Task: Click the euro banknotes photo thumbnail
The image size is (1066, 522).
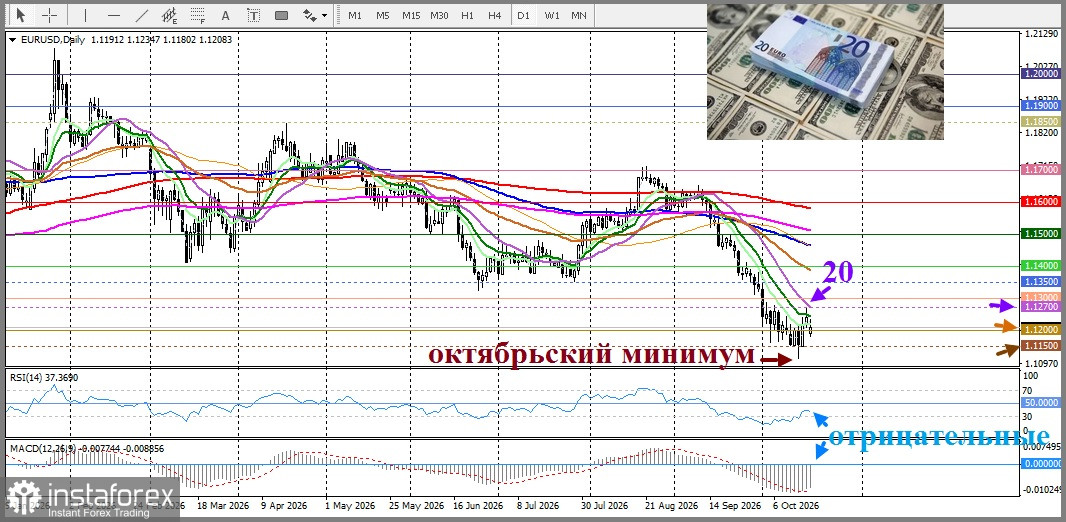Action: (x=825, y=72)
